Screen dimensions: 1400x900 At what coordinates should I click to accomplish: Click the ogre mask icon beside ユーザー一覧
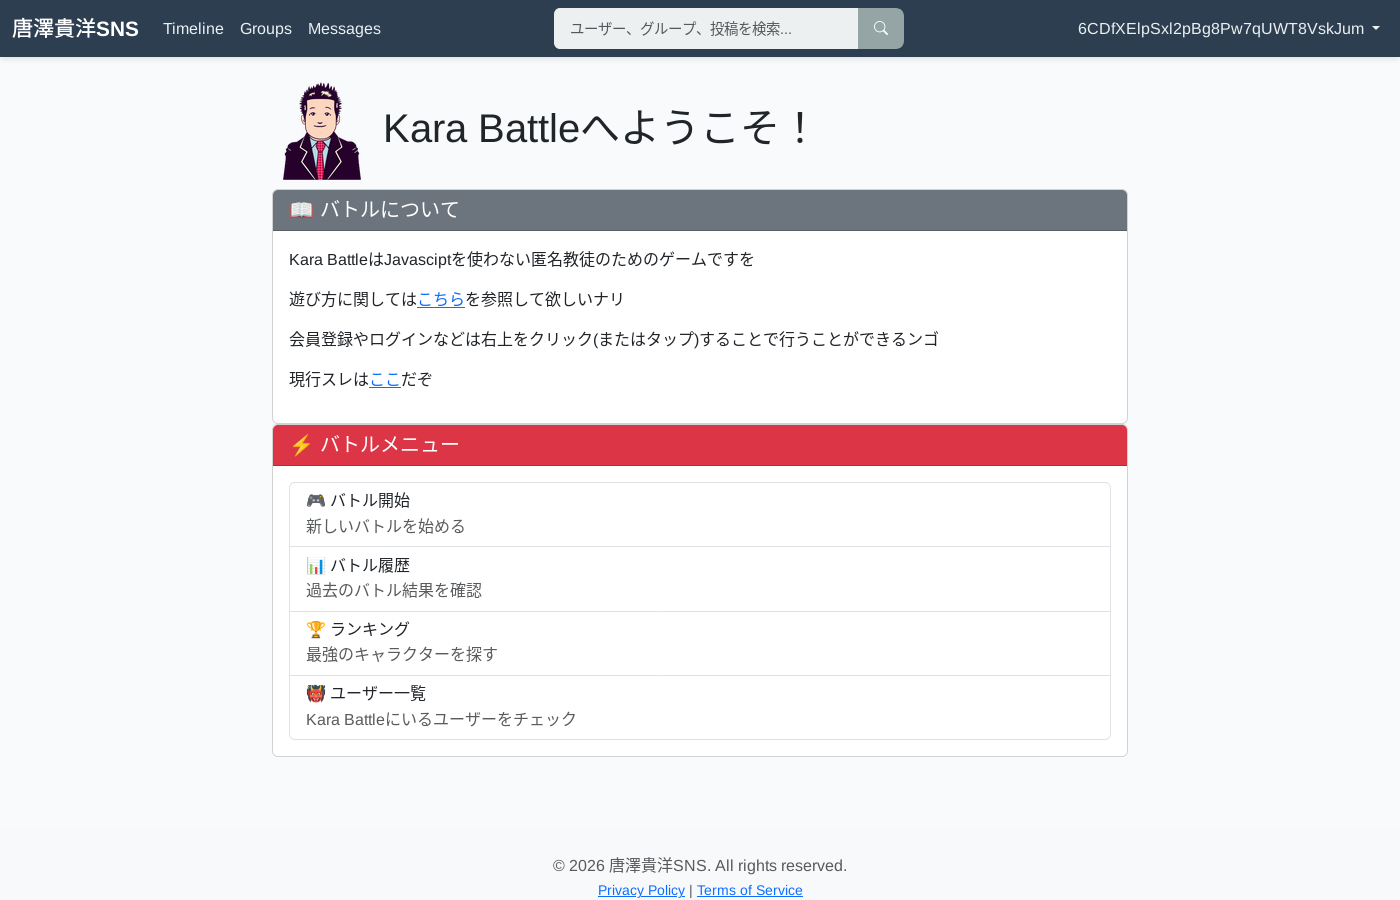click(x=316, y=693)
